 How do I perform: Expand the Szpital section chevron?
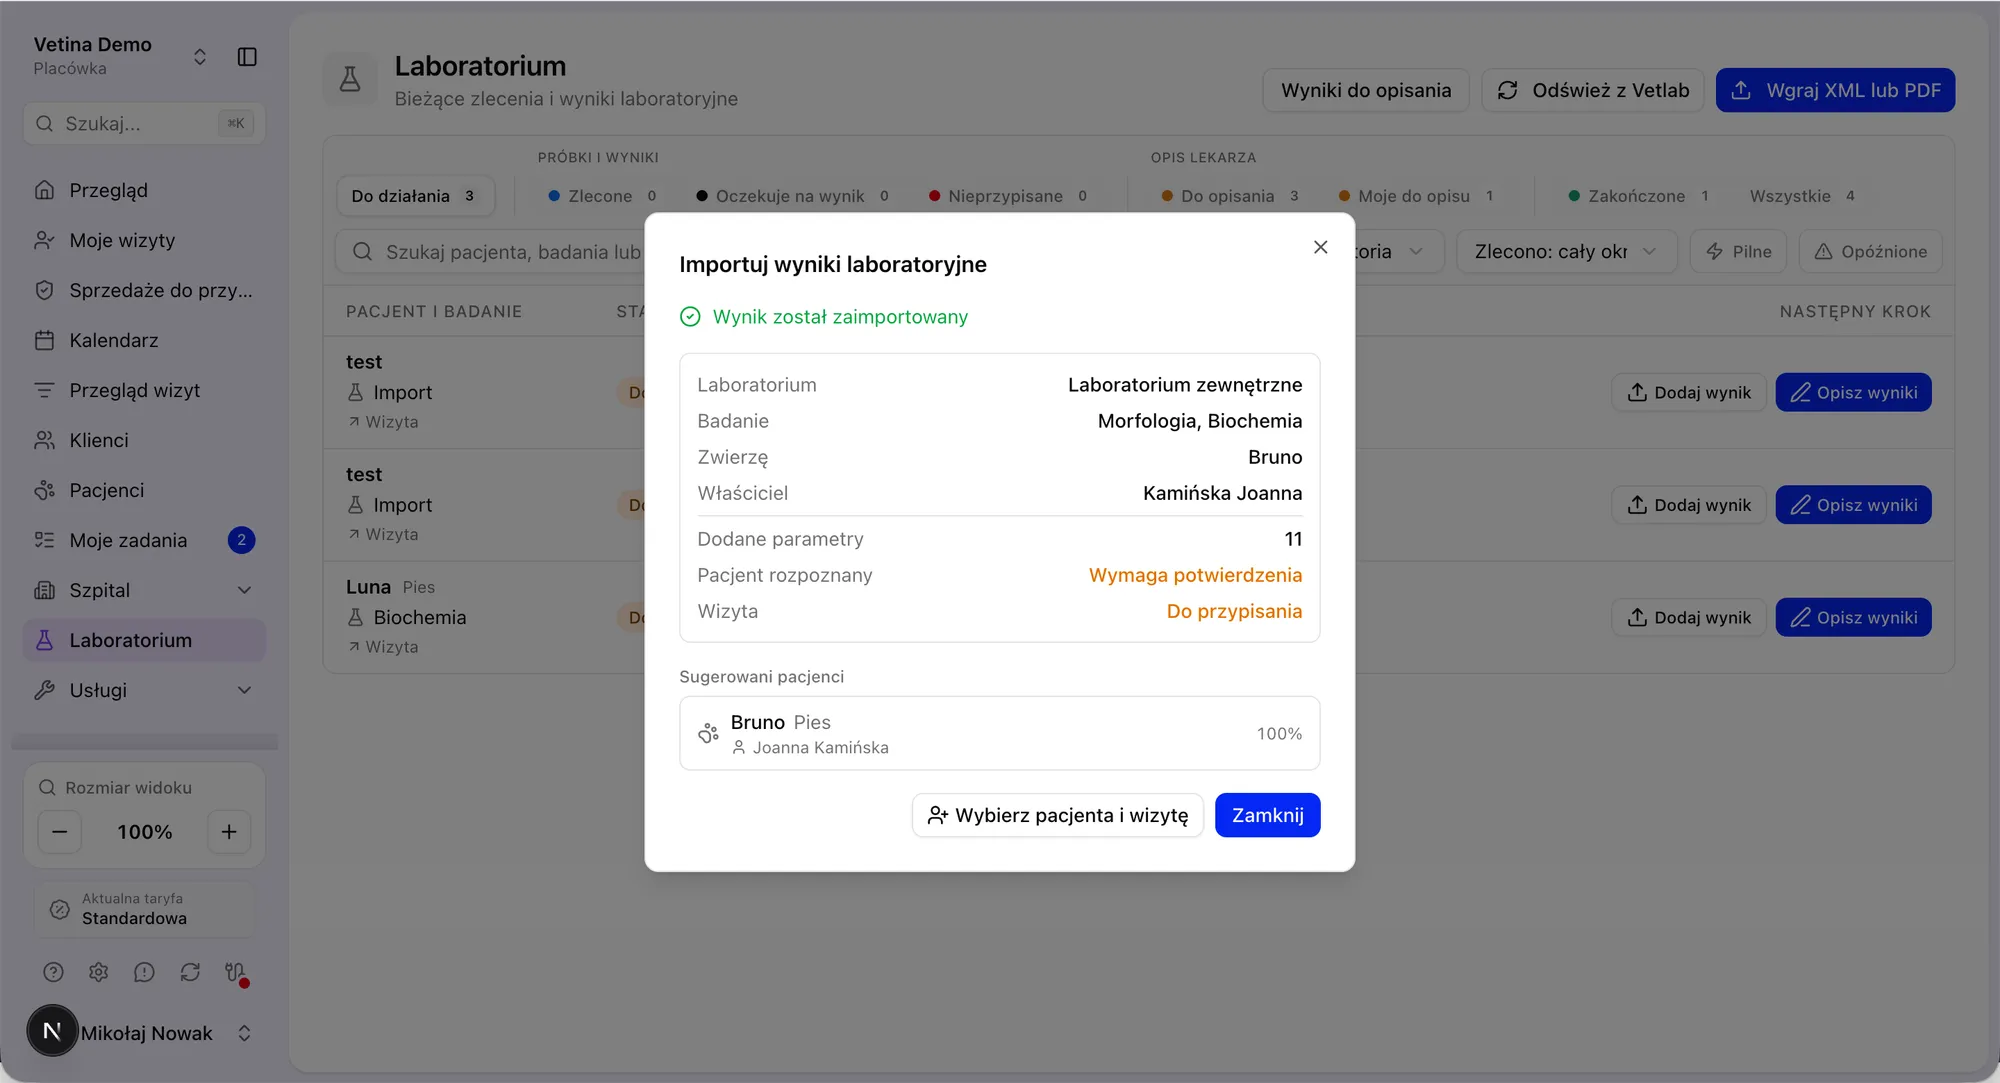(x=244, y=590)
